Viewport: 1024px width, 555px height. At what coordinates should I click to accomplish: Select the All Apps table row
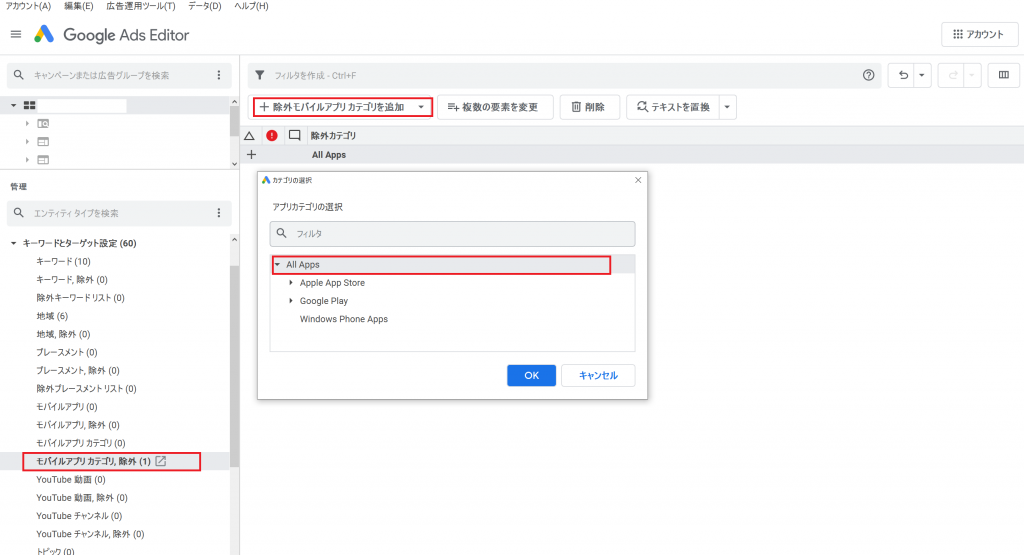632,155
